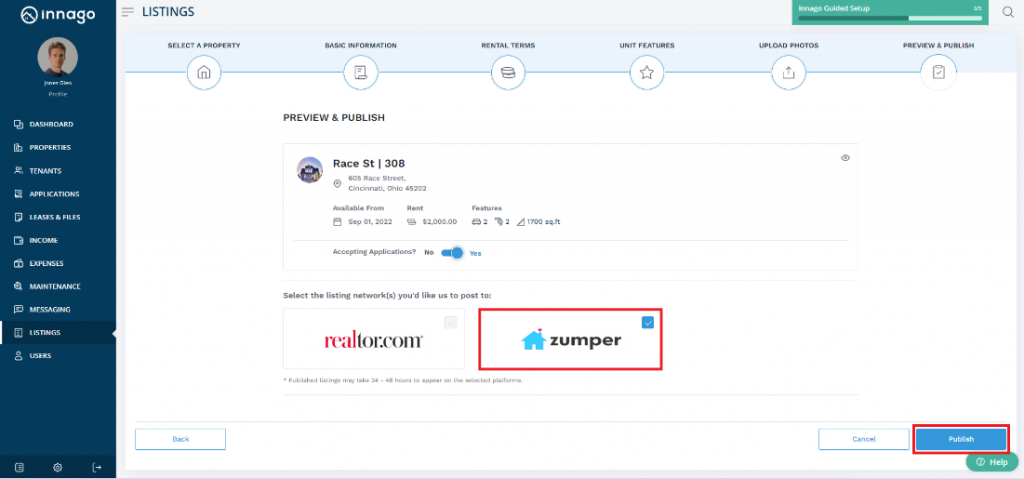Click the user profile avatar photo
Viewport: 1024px width, 479px height.
pos(57,57)
